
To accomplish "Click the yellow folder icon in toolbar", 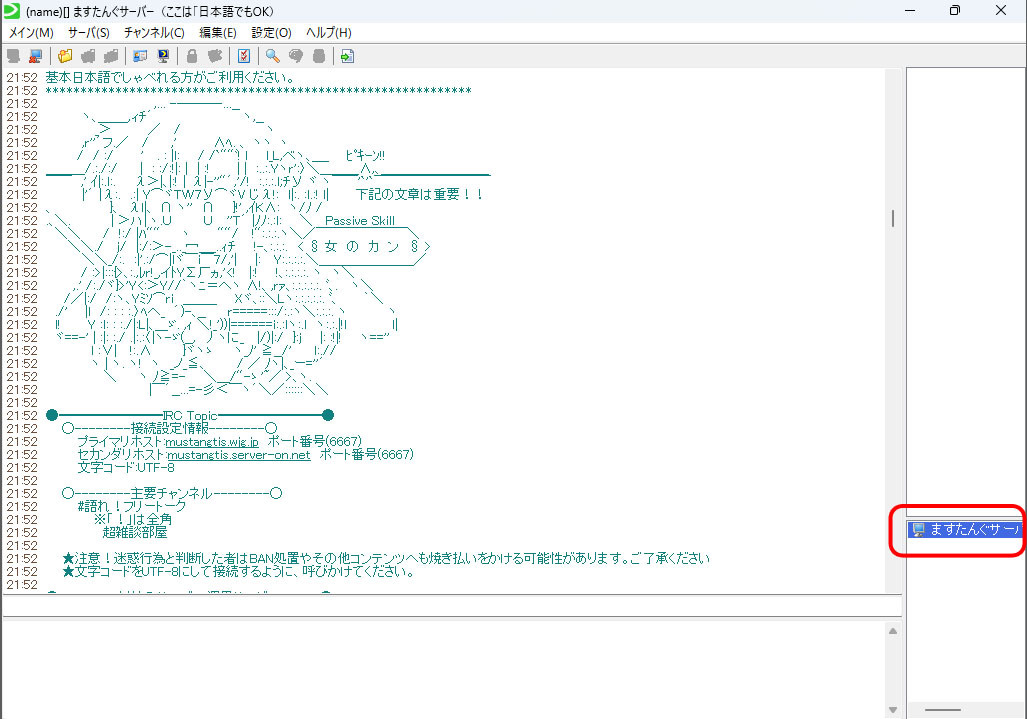I will point(65,56).
